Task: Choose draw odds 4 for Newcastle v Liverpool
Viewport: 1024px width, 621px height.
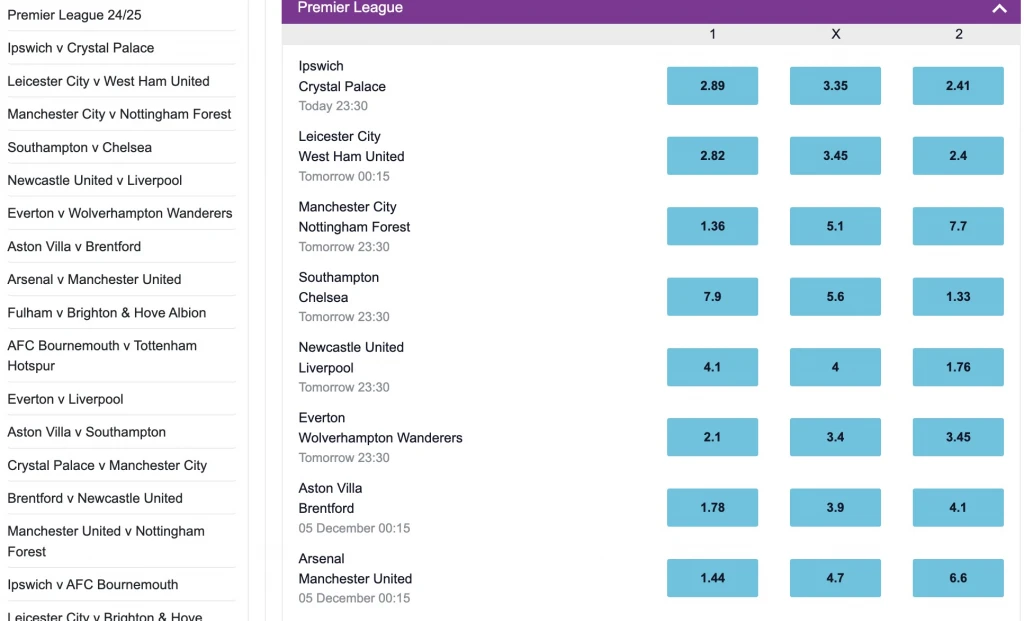Action: tap(835, 367)
